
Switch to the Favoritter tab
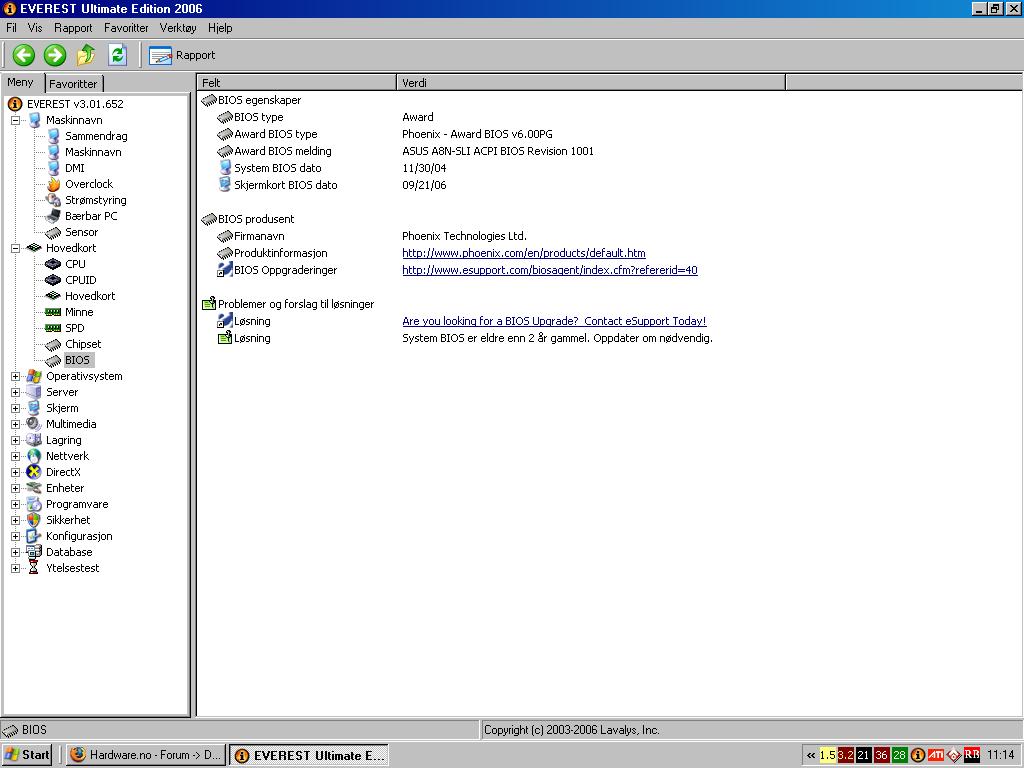pyautogui.click(x=73, y=84)
